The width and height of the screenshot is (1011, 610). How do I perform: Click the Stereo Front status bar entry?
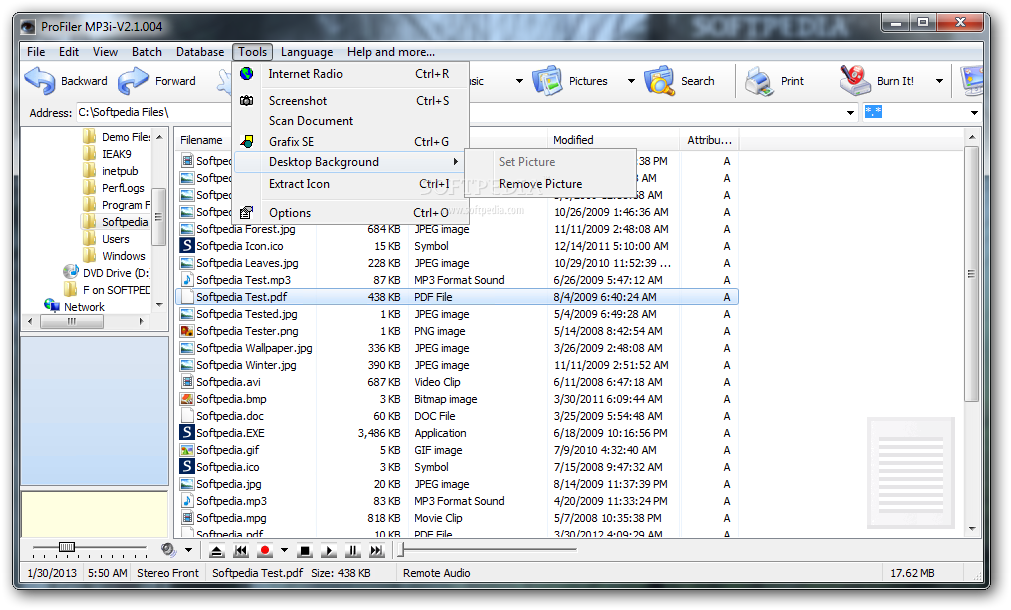pyautogui.click(x=168, y=573)
